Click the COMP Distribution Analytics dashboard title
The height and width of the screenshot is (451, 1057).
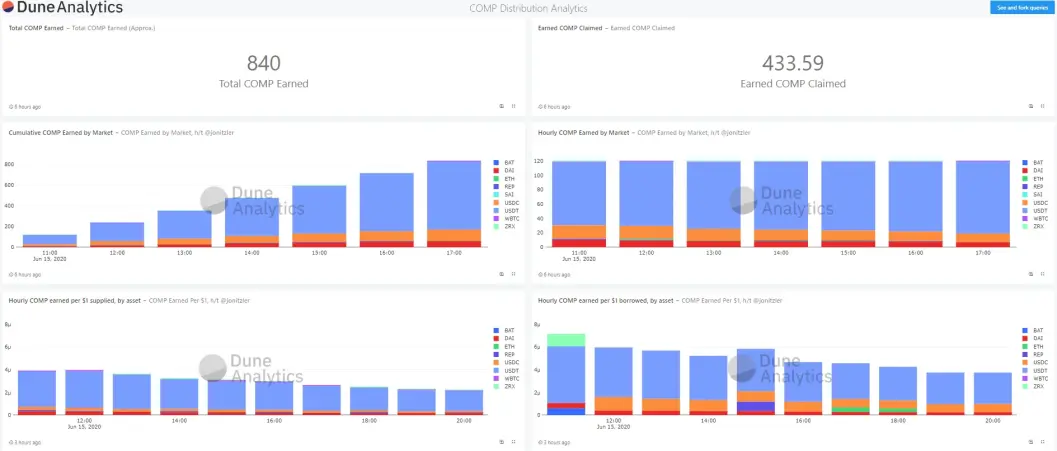(528, 8)
